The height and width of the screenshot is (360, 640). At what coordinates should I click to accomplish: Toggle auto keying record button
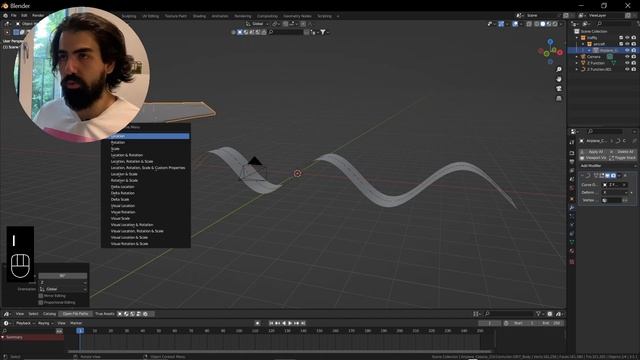click(257, 323)
